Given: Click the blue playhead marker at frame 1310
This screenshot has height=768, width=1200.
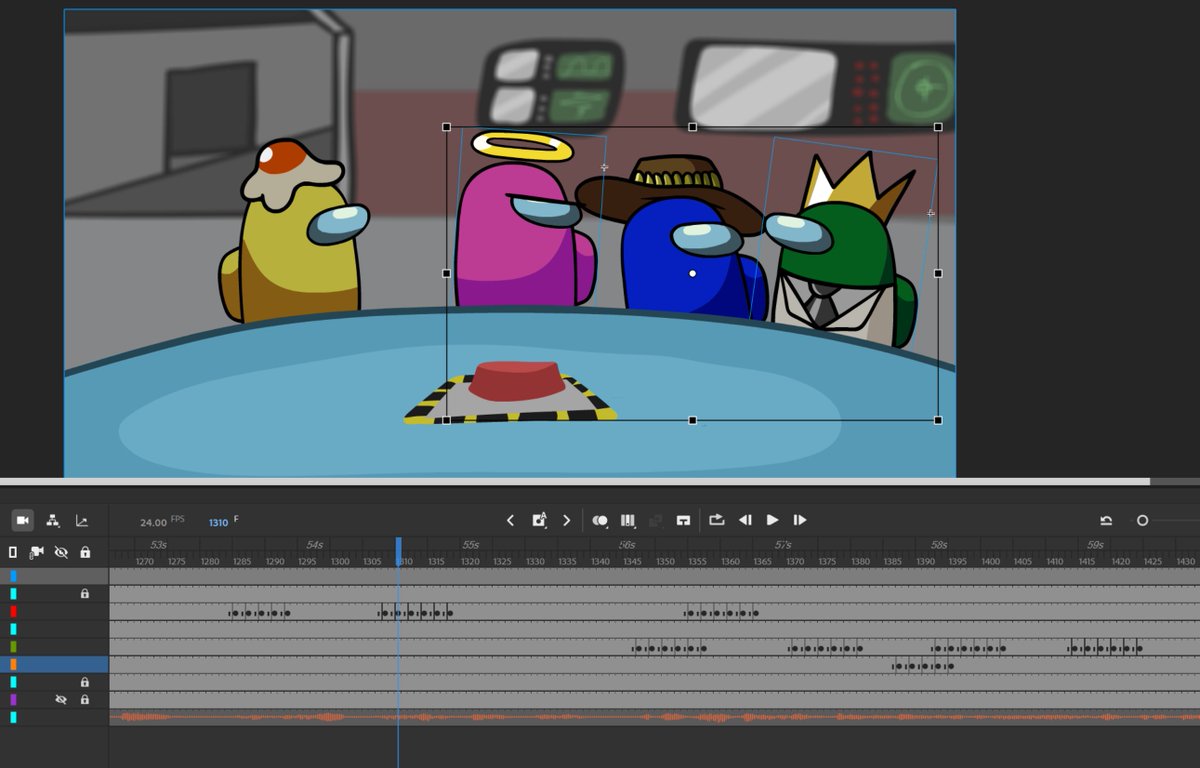Looking at the screenshot, I should [399, 551].
